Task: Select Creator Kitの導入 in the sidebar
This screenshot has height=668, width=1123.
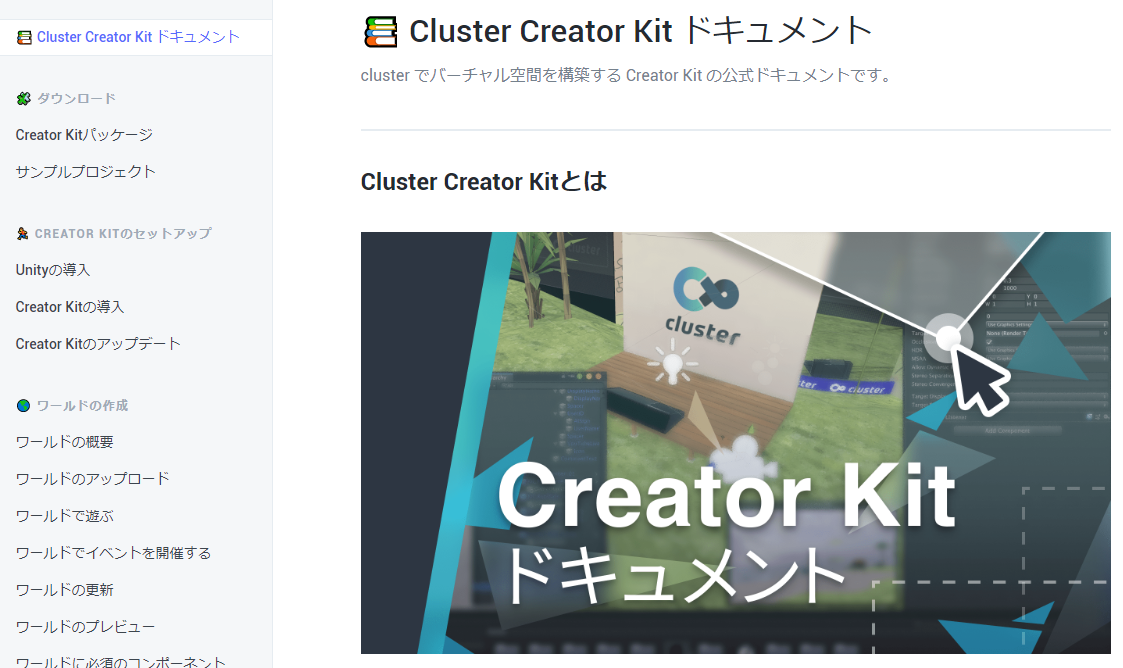Action: [70, 307]
